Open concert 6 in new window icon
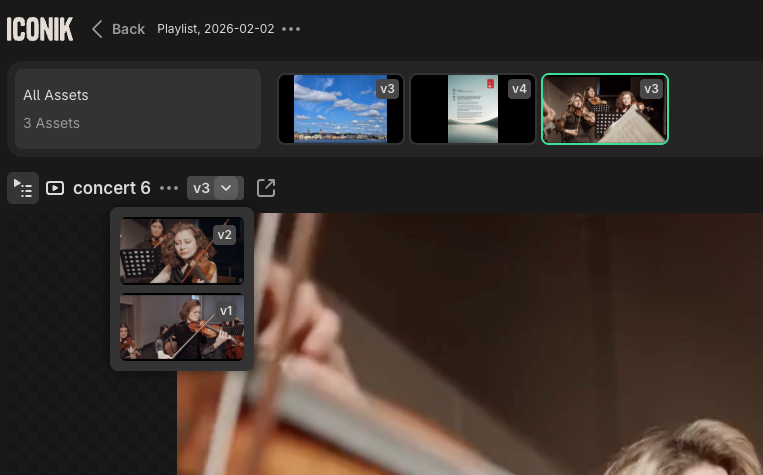Image resolution: width=763 pixels, height=475 pixels. point(266,188)
